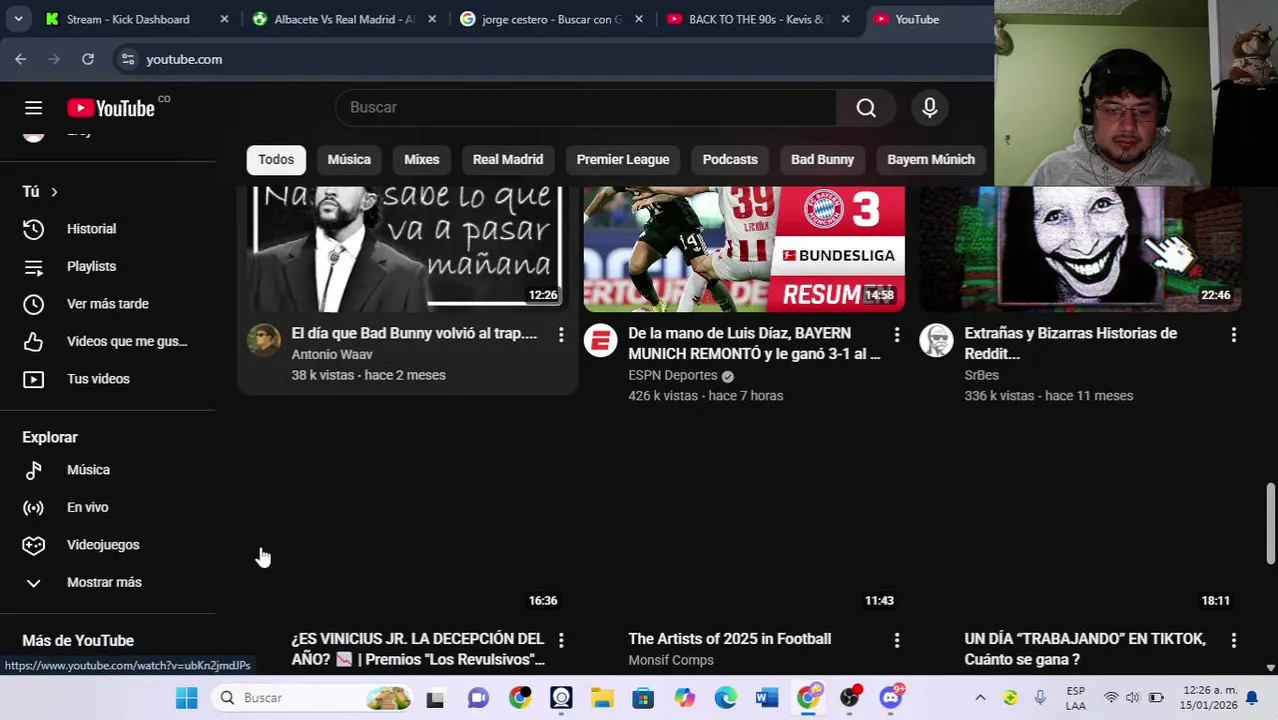Select the Música filter chip
The width and height of the screenshot is (1278, 720).
tap(349, 159)
